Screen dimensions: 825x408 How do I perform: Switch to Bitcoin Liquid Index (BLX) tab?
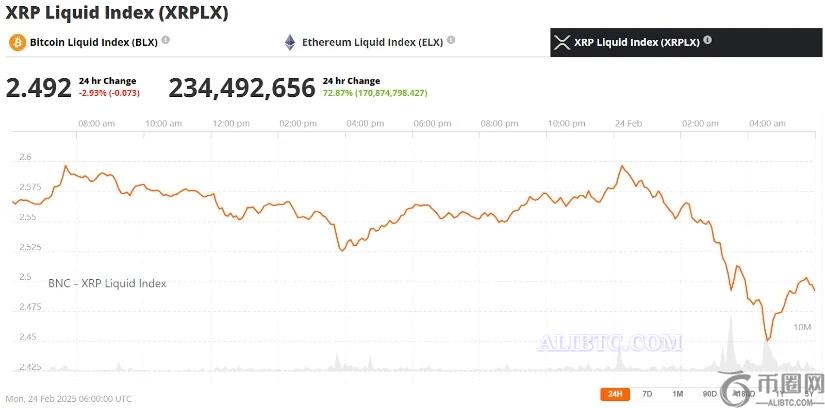click(x=93, y=43)
